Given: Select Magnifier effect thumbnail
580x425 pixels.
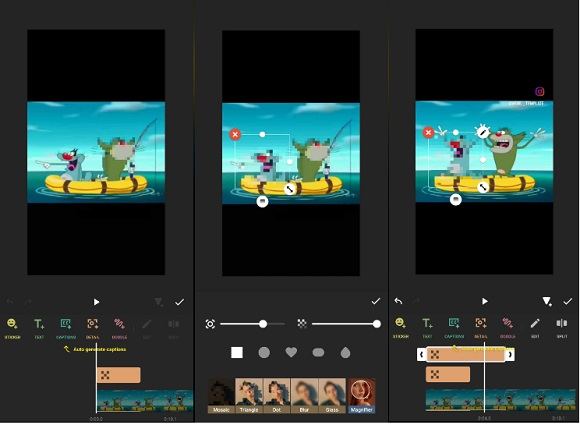Looking at the screenshot, I should (x=361, y=395).
